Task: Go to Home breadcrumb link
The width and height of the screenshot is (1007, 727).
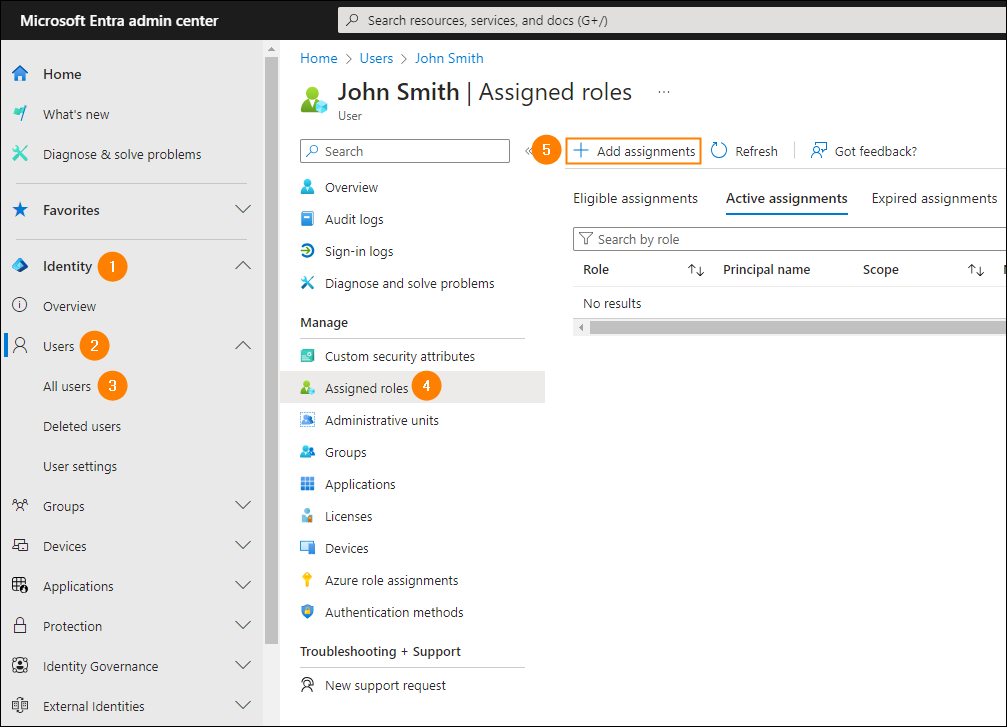Action: pos(319,58)
